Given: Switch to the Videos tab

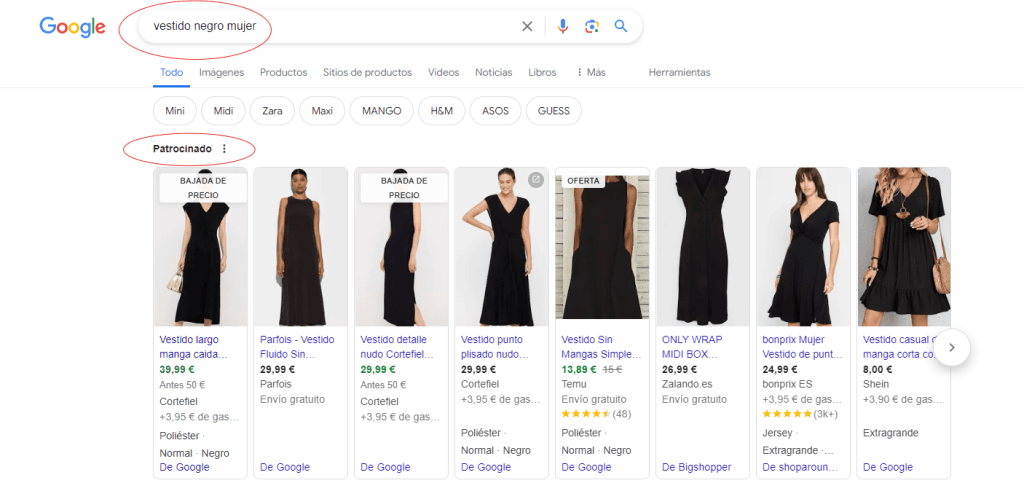Looking at the screenshot, I should coord(443,72).
